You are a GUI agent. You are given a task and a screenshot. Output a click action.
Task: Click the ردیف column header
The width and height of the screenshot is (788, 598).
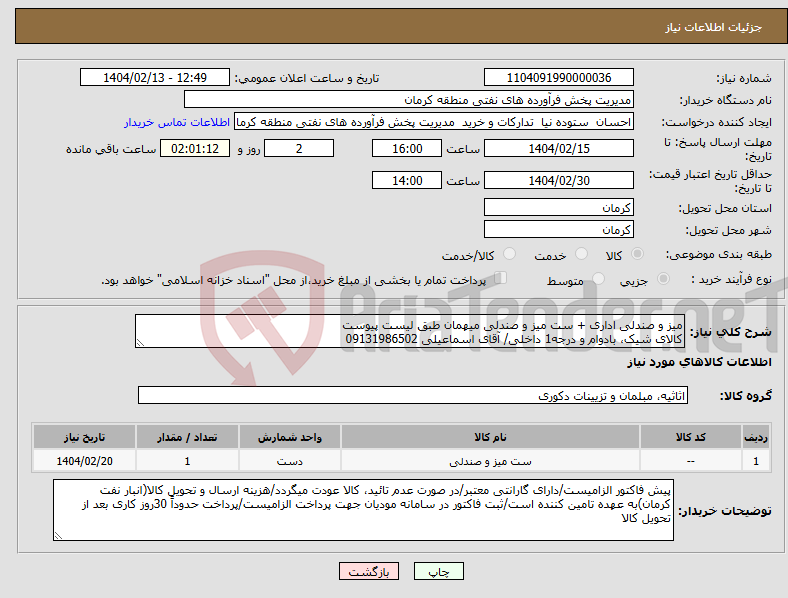(756, 437)
